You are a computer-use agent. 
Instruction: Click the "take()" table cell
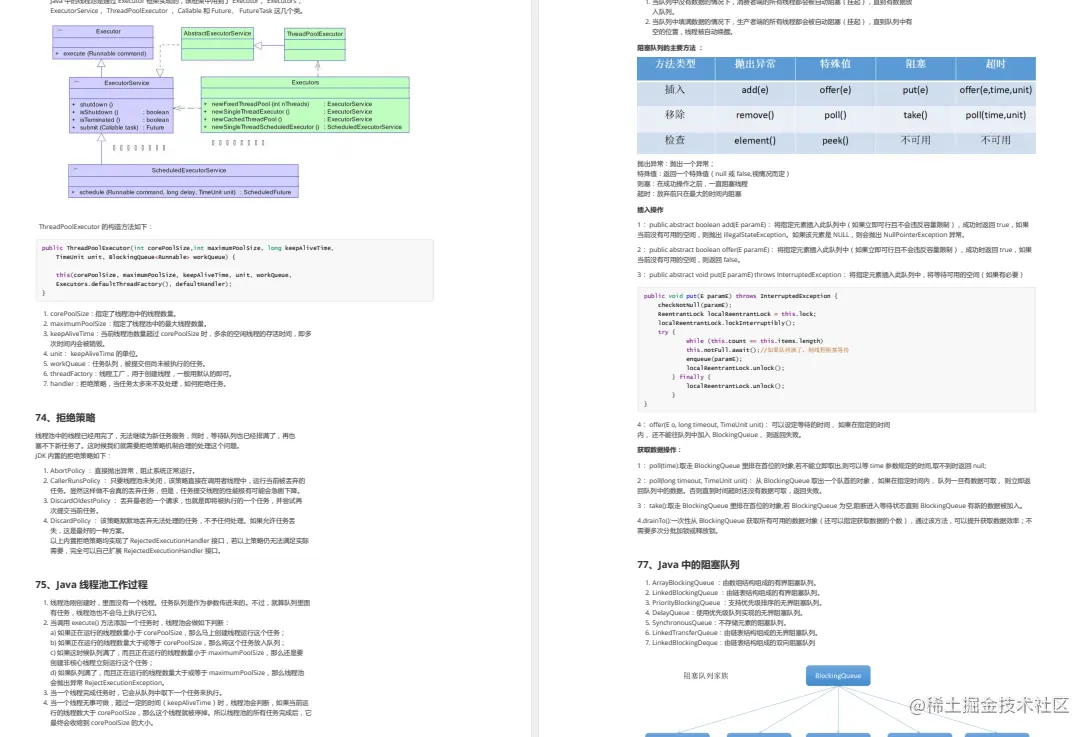pos(915,115)
